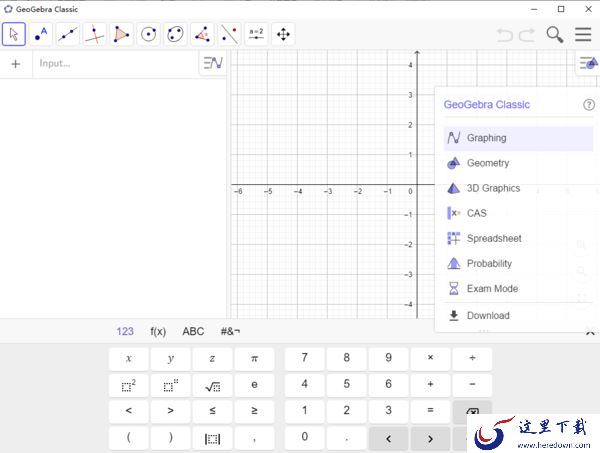Tap the cursor left arrow key

(x=388, y=438)
